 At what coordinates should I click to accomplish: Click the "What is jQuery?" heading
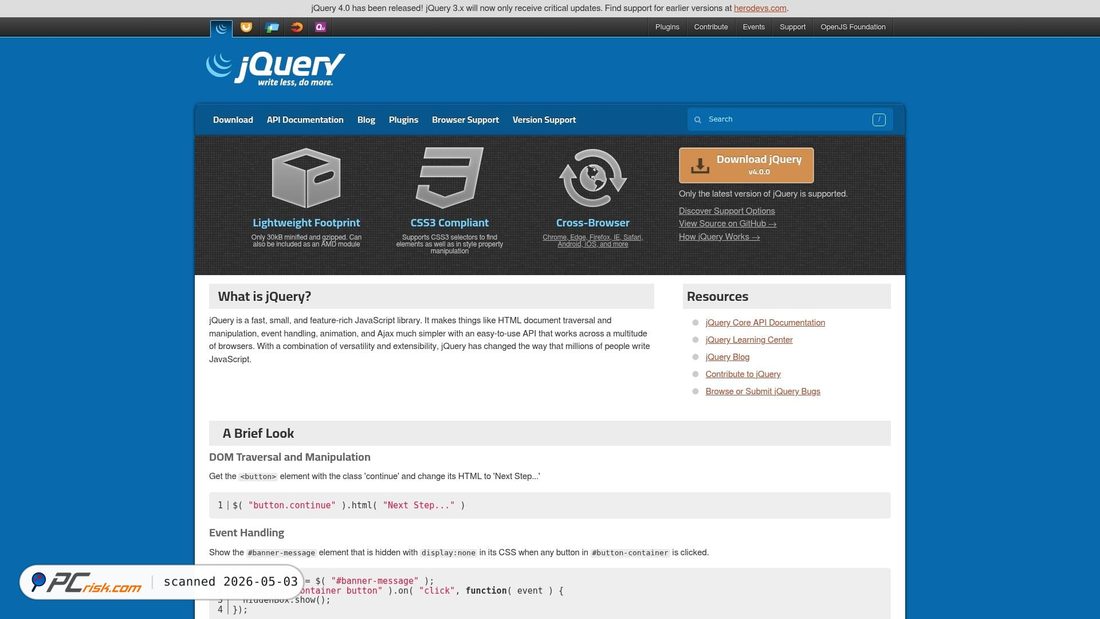264,296
